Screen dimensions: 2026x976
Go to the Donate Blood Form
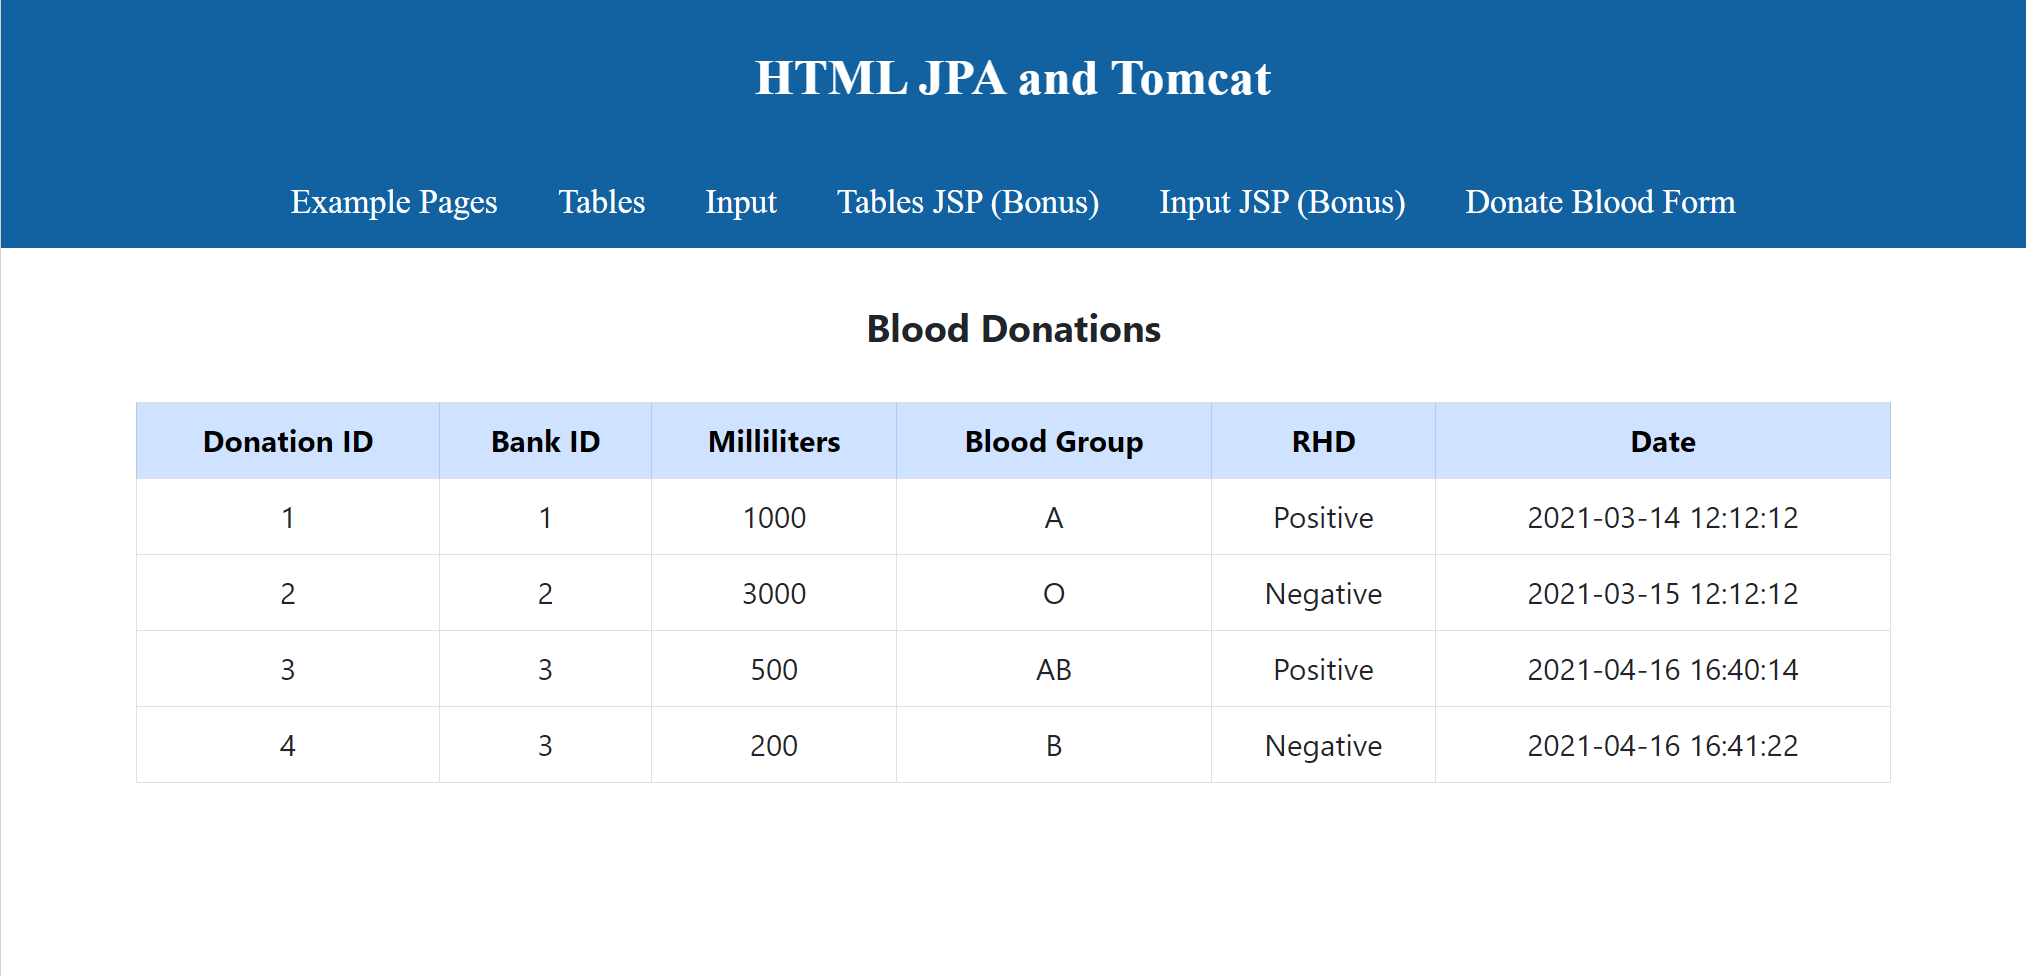[x=1600, y=202]
